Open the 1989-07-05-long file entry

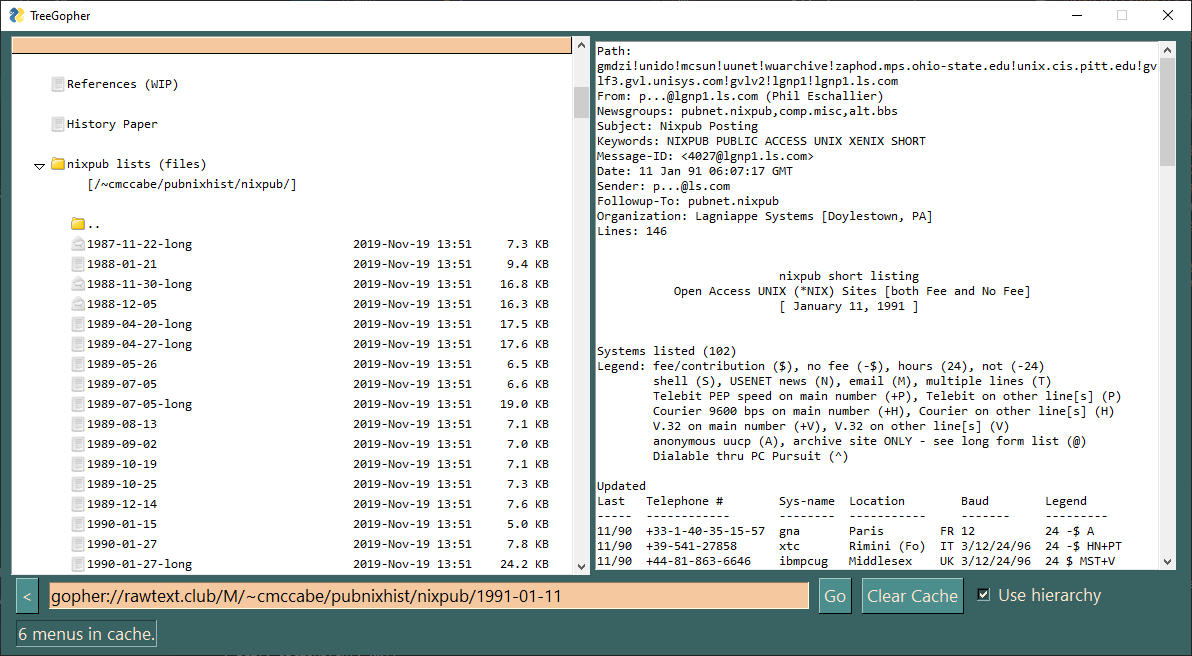[139, 404]
